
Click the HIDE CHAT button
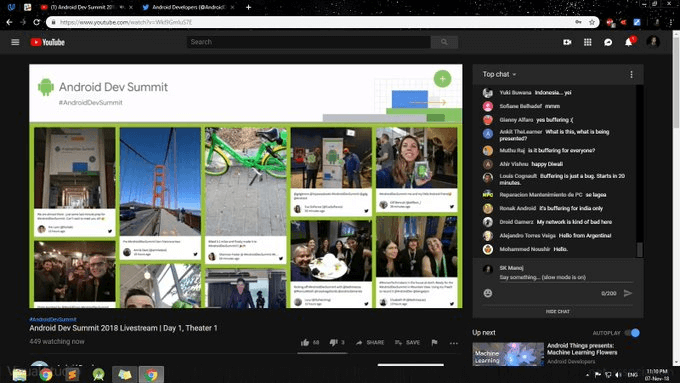click(558, 311)
